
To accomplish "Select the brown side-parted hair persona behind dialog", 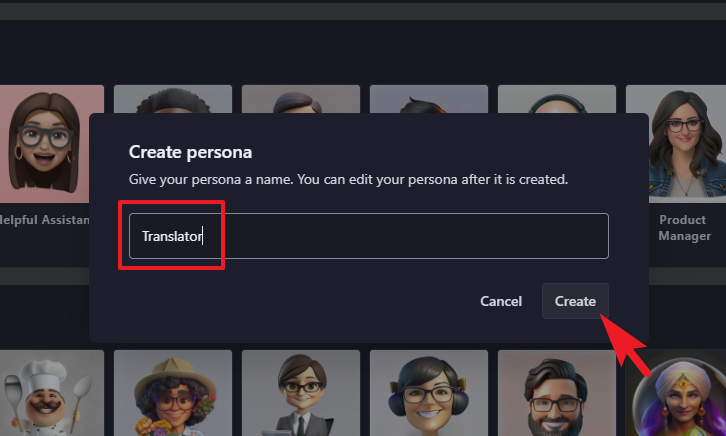I will 301,99.
